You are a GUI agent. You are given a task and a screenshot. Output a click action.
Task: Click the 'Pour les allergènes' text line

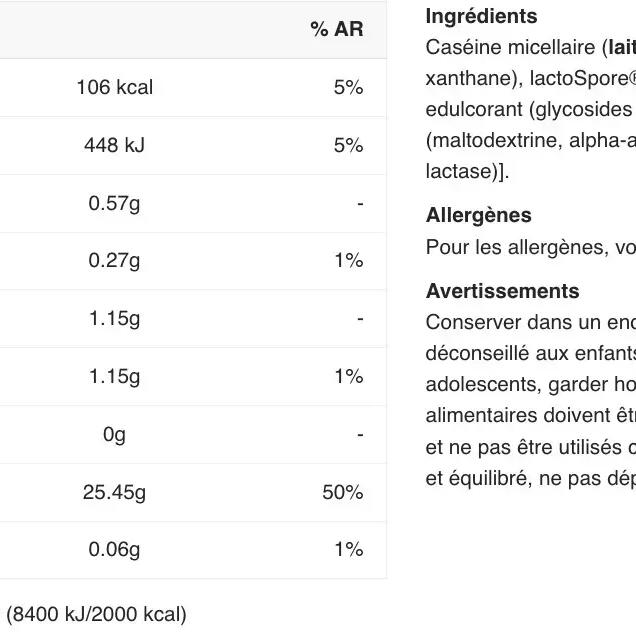[x=531, y=247]
